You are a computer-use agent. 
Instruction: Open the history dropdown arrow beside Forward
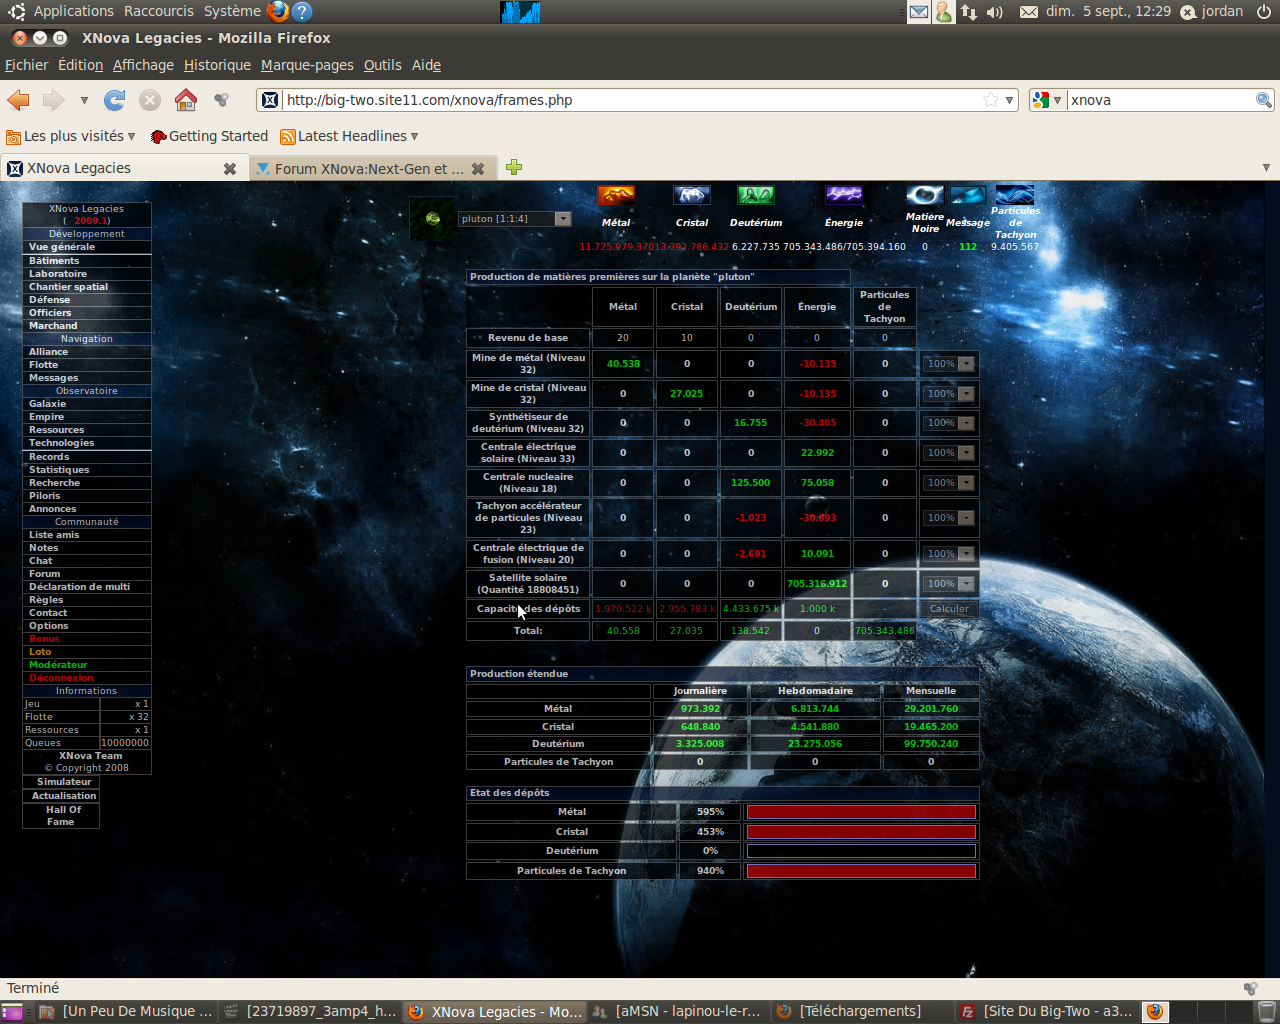coord(84,100)
